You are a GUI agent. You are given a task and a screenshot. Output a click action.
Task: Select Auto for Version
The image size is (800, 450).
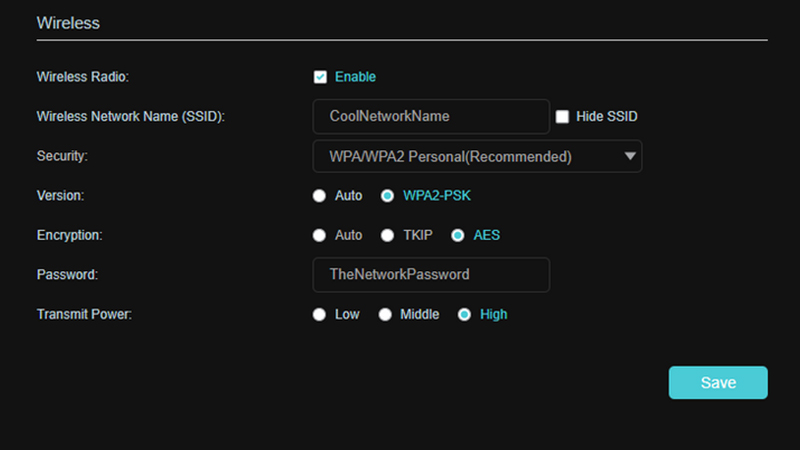pyautogui.click(x=320, y=196)
